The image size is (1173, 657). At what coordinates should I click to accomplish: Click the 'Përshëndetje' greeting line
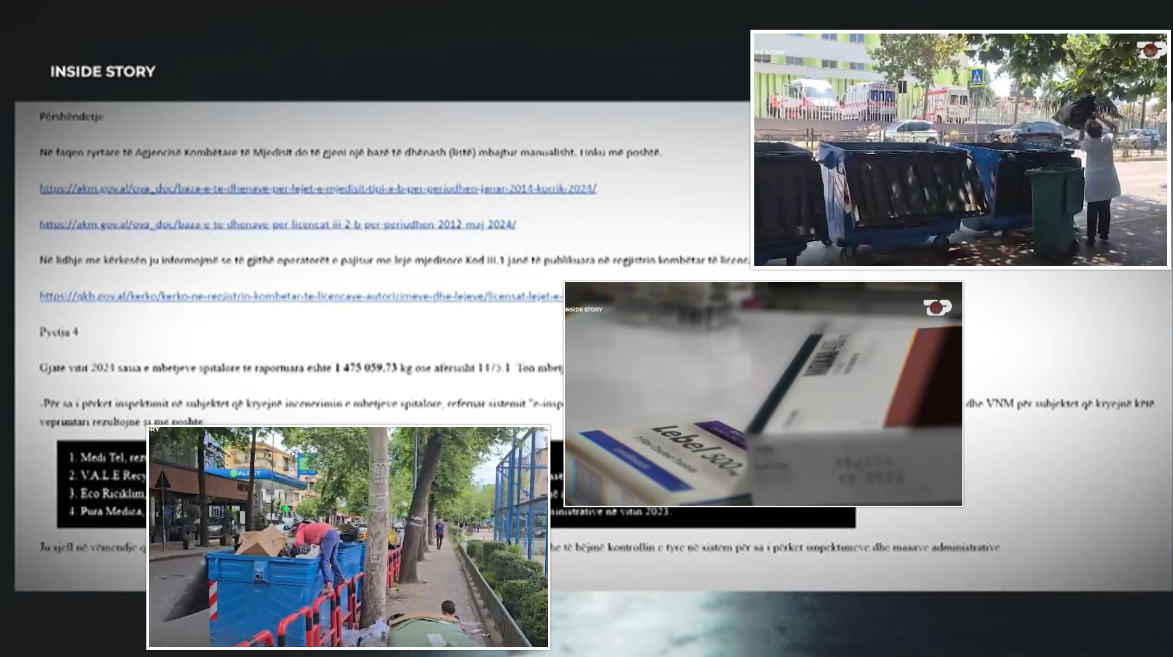click(72, 116)
